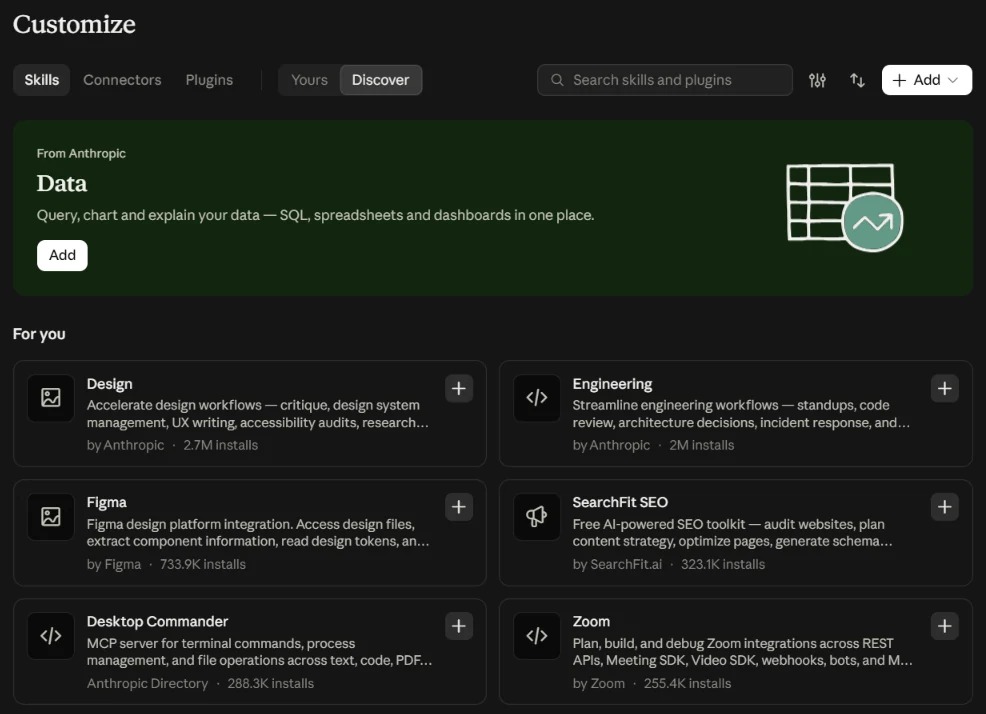Open the Figma skill title
The width and height of the screenshot is (986, 714).
pos(106,502)
